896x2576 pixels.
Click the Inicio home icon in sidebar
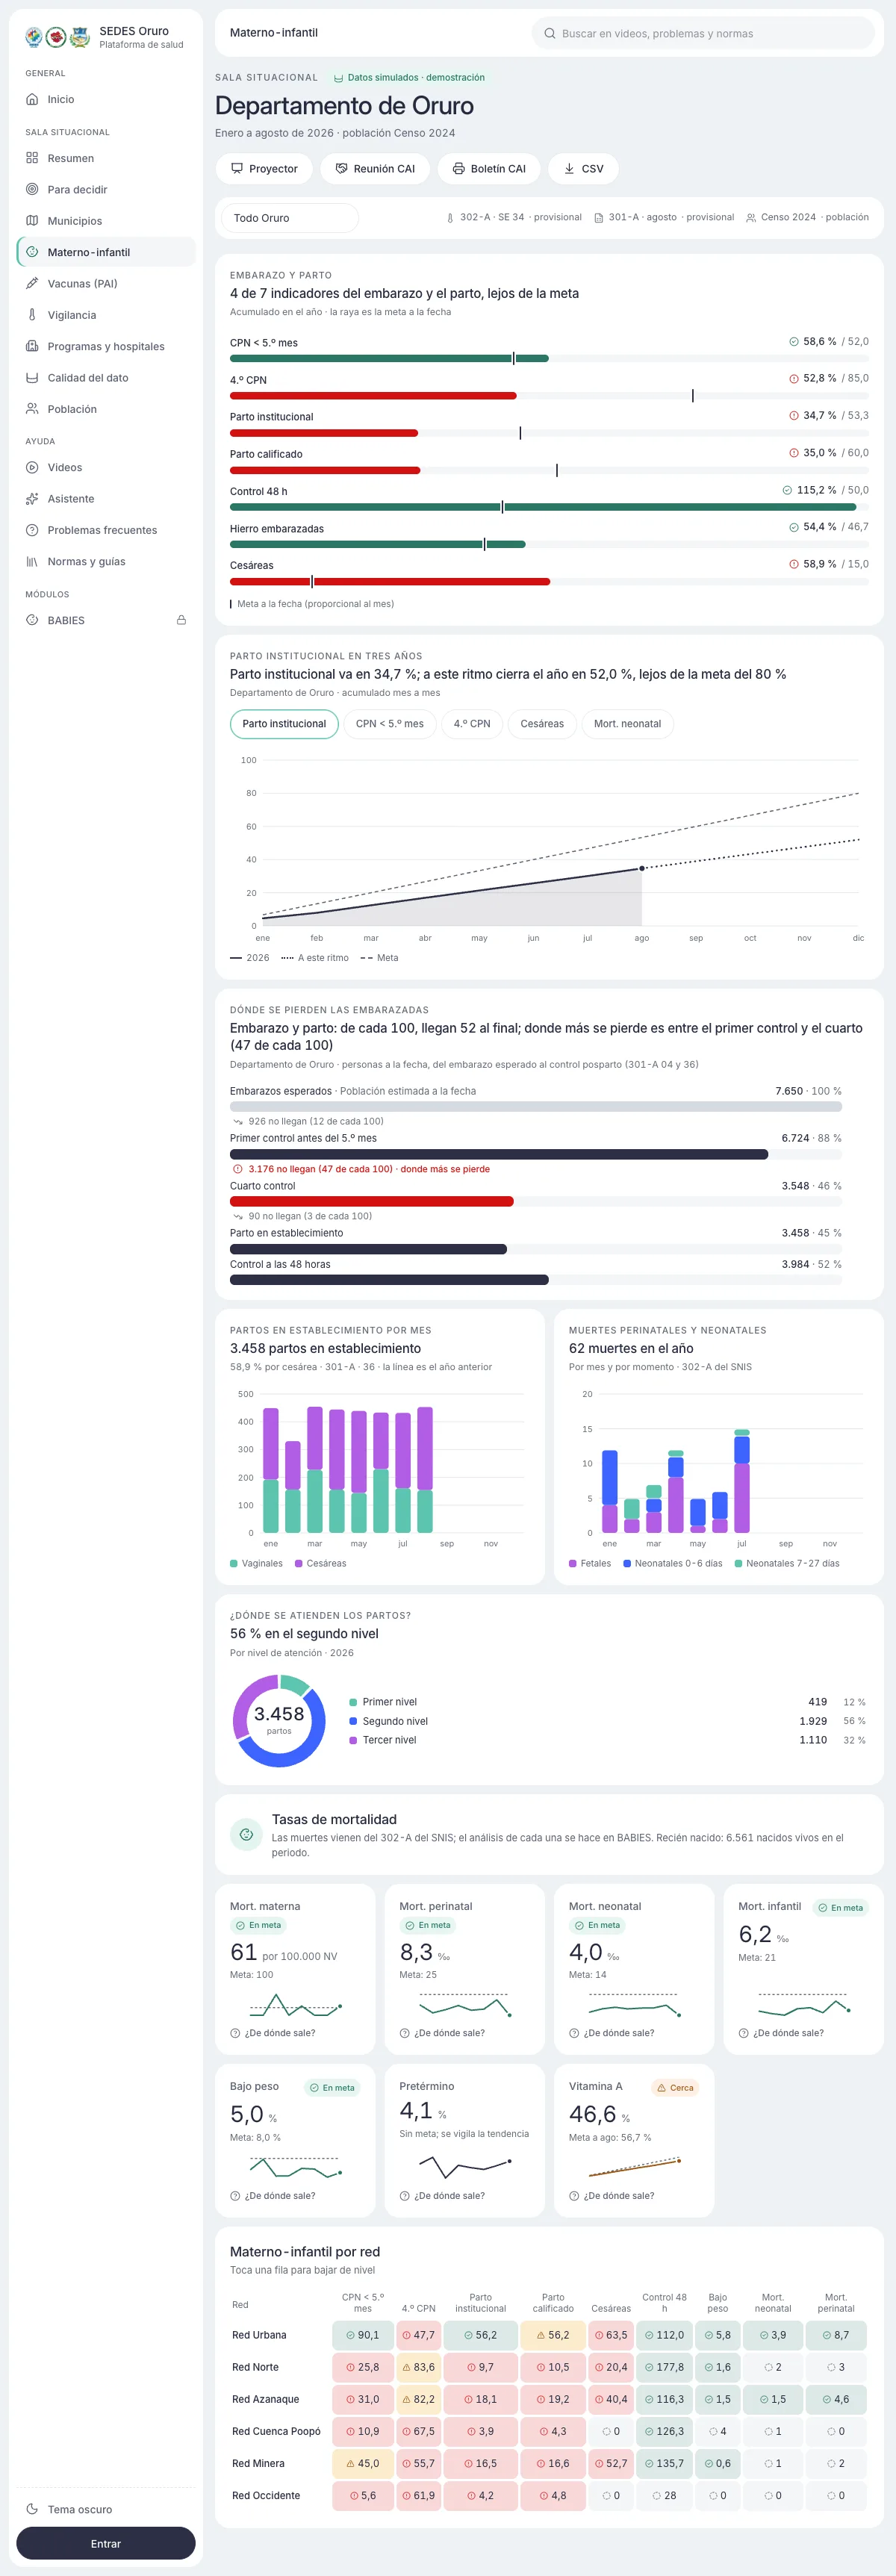32,99
